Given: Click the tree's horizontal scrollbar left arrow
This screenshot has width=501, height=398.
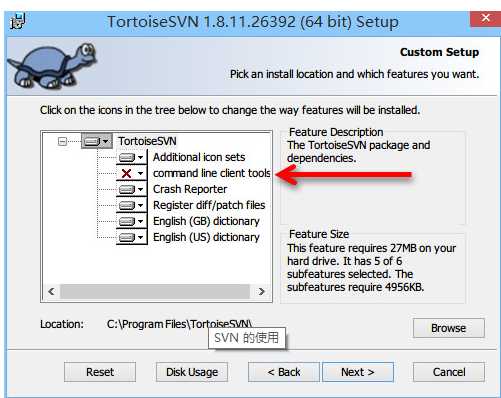Looking at the screenshot, I should pyautogui.click(x=51, y=292).
